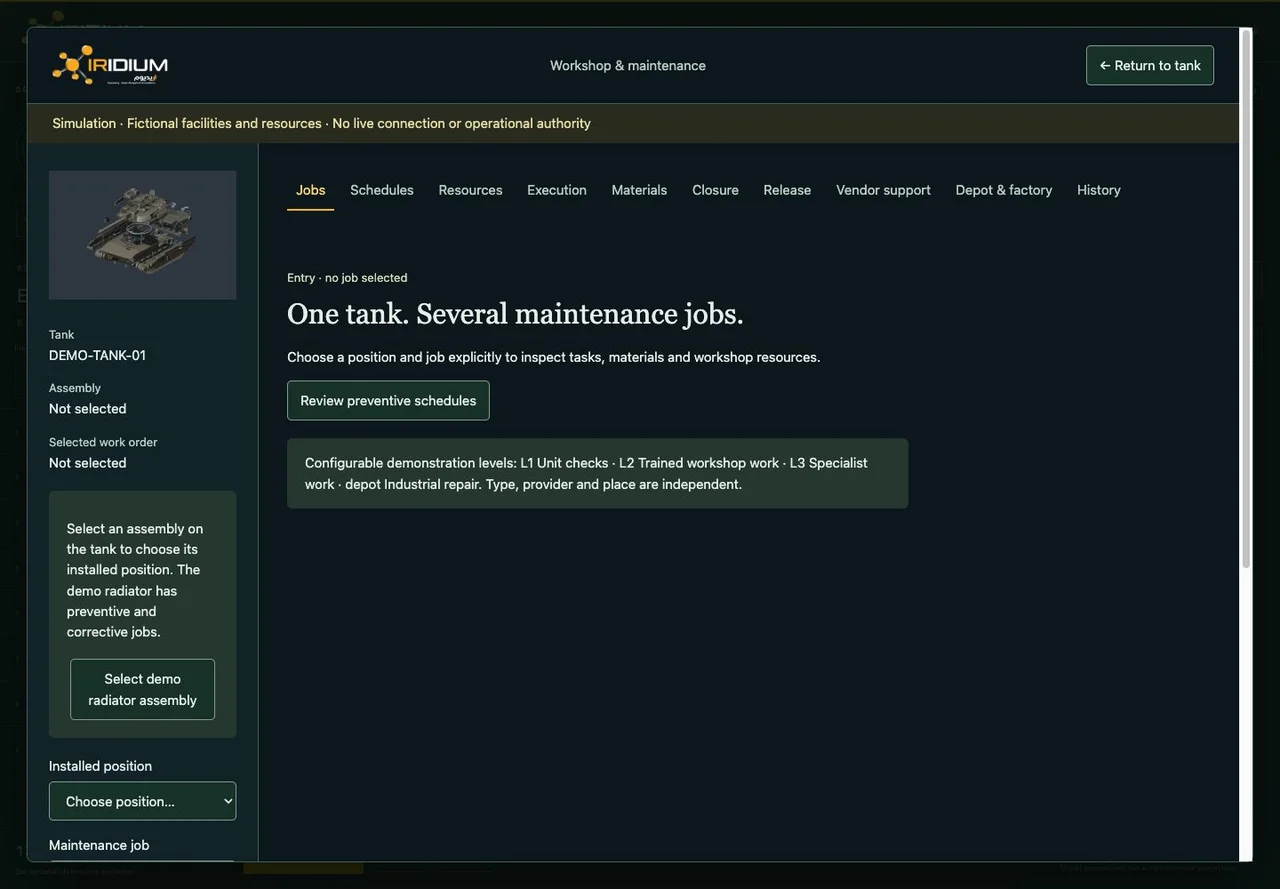Viewport: 1280px width, 889px height.
Task: Select the Materials tab
Action: pyautogui.click(x=639, y=190)
